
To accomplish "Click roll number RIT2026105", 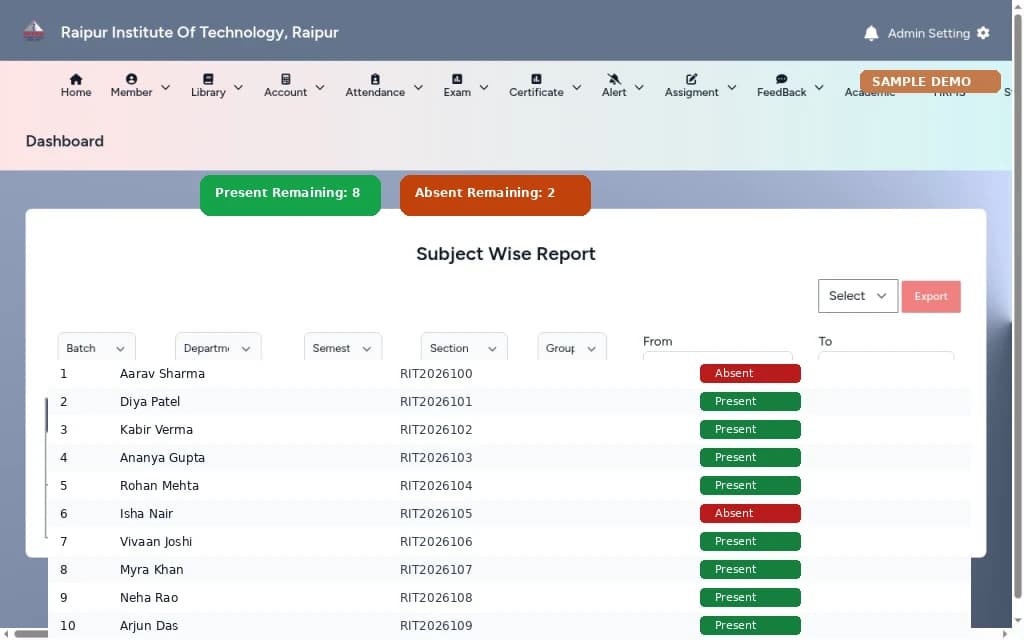I will [436, 514].
